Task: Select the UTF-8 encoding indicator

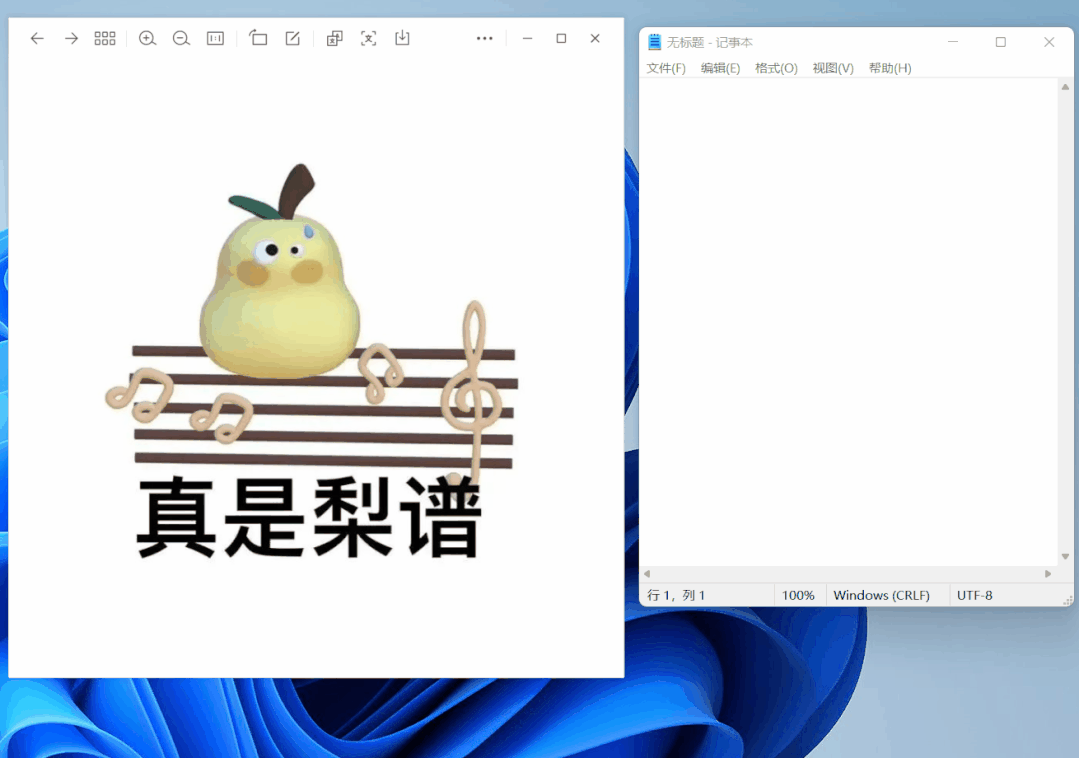Action: pos(974,594)
